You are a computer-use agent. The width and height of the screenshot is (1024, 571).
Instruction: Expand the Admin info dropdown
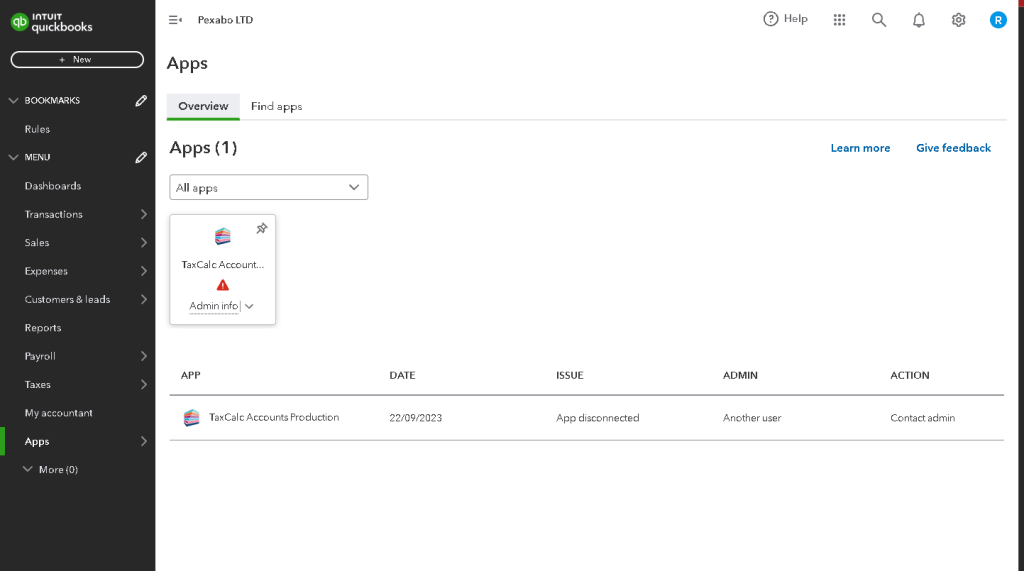pos(249,306)
